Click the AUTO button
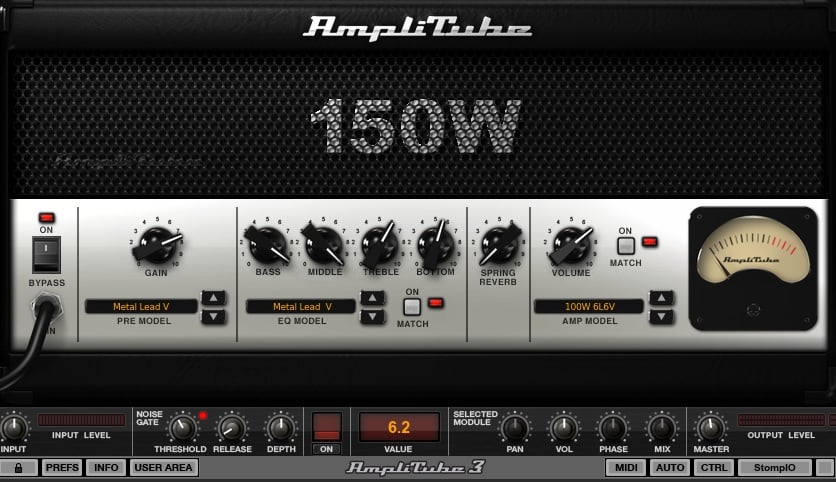 [670, 468]
